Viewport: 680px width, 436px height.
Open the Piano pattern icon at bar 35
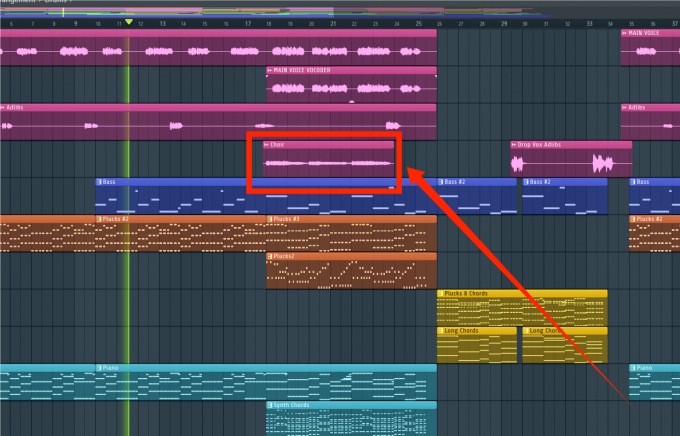[633, 368]
